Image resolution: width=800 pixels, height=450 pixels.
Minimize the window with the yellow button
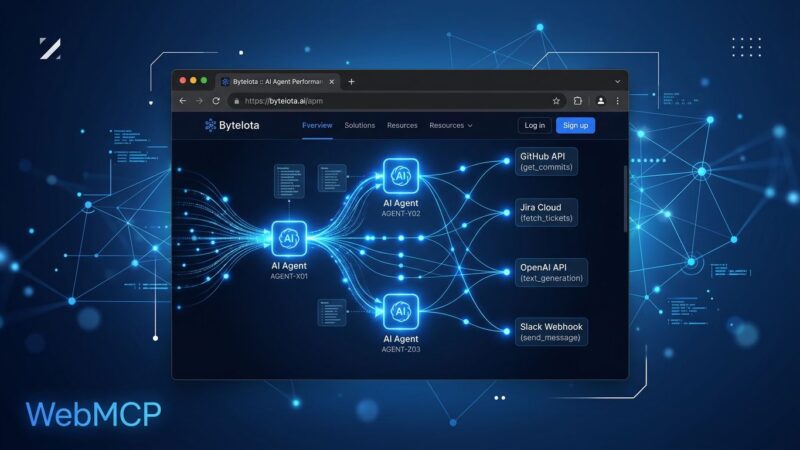click(193, 81)
